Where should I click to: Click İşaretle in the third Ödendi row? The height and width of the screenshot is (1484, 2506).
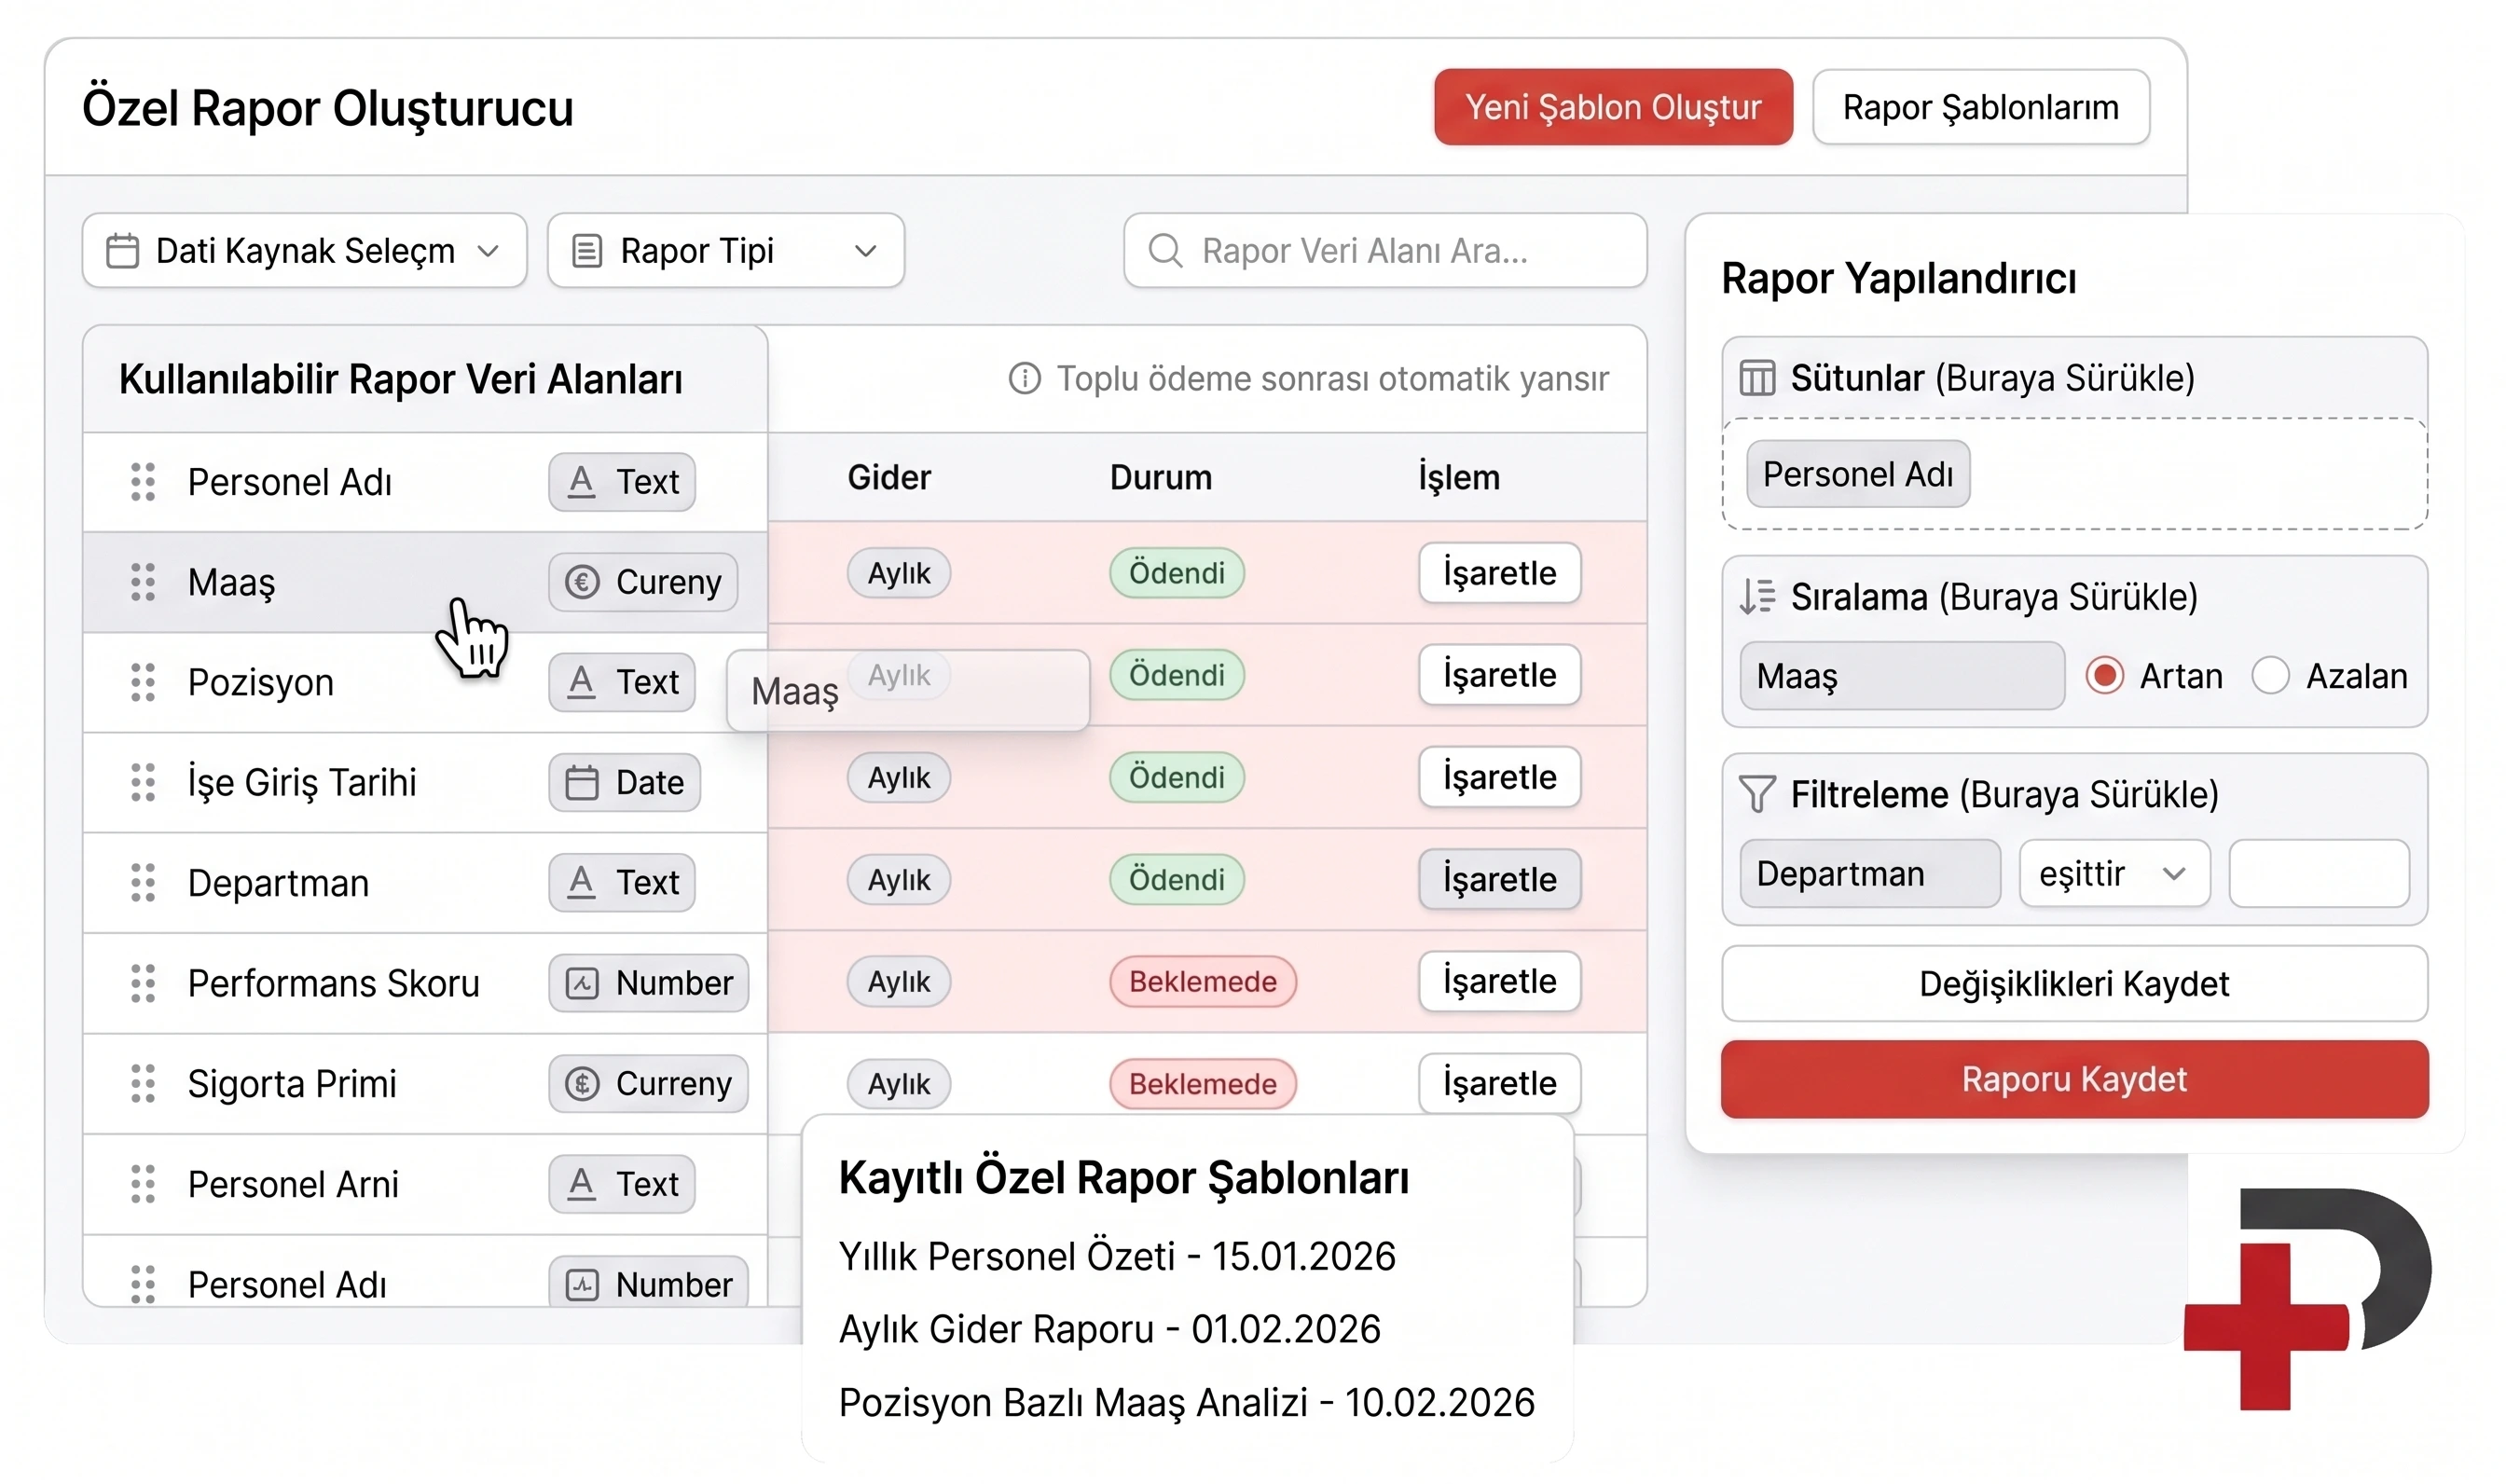[x=1499, y=777]
